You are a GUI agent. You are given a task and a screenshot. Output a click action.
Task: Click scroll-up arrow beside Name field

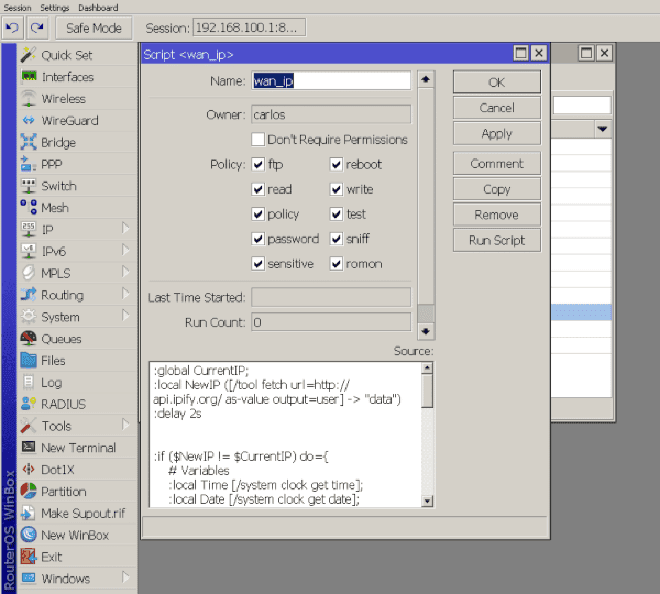point(426,79)
